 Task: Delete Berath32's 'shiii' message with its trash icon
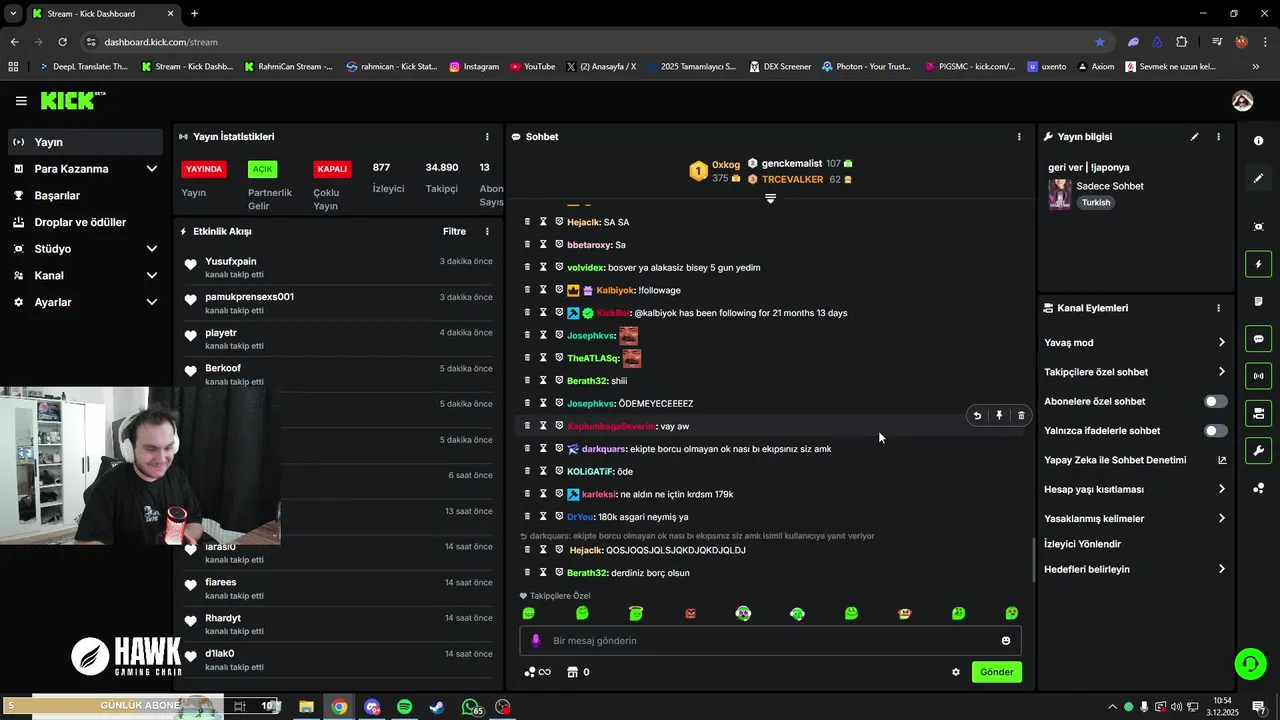tap(528, 381)
